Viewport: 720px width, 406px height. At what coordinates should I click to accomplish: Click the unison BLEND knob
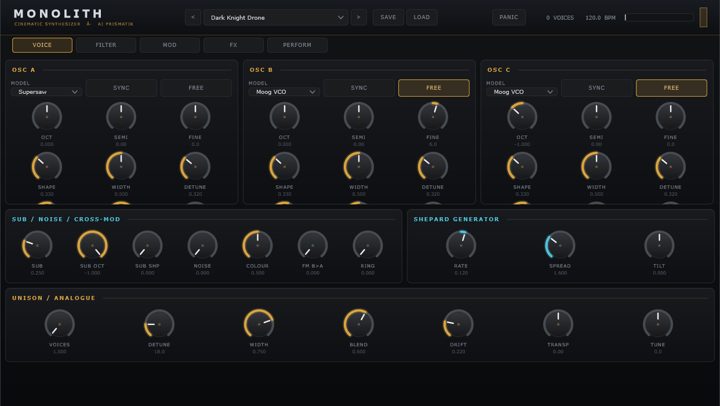359,324
